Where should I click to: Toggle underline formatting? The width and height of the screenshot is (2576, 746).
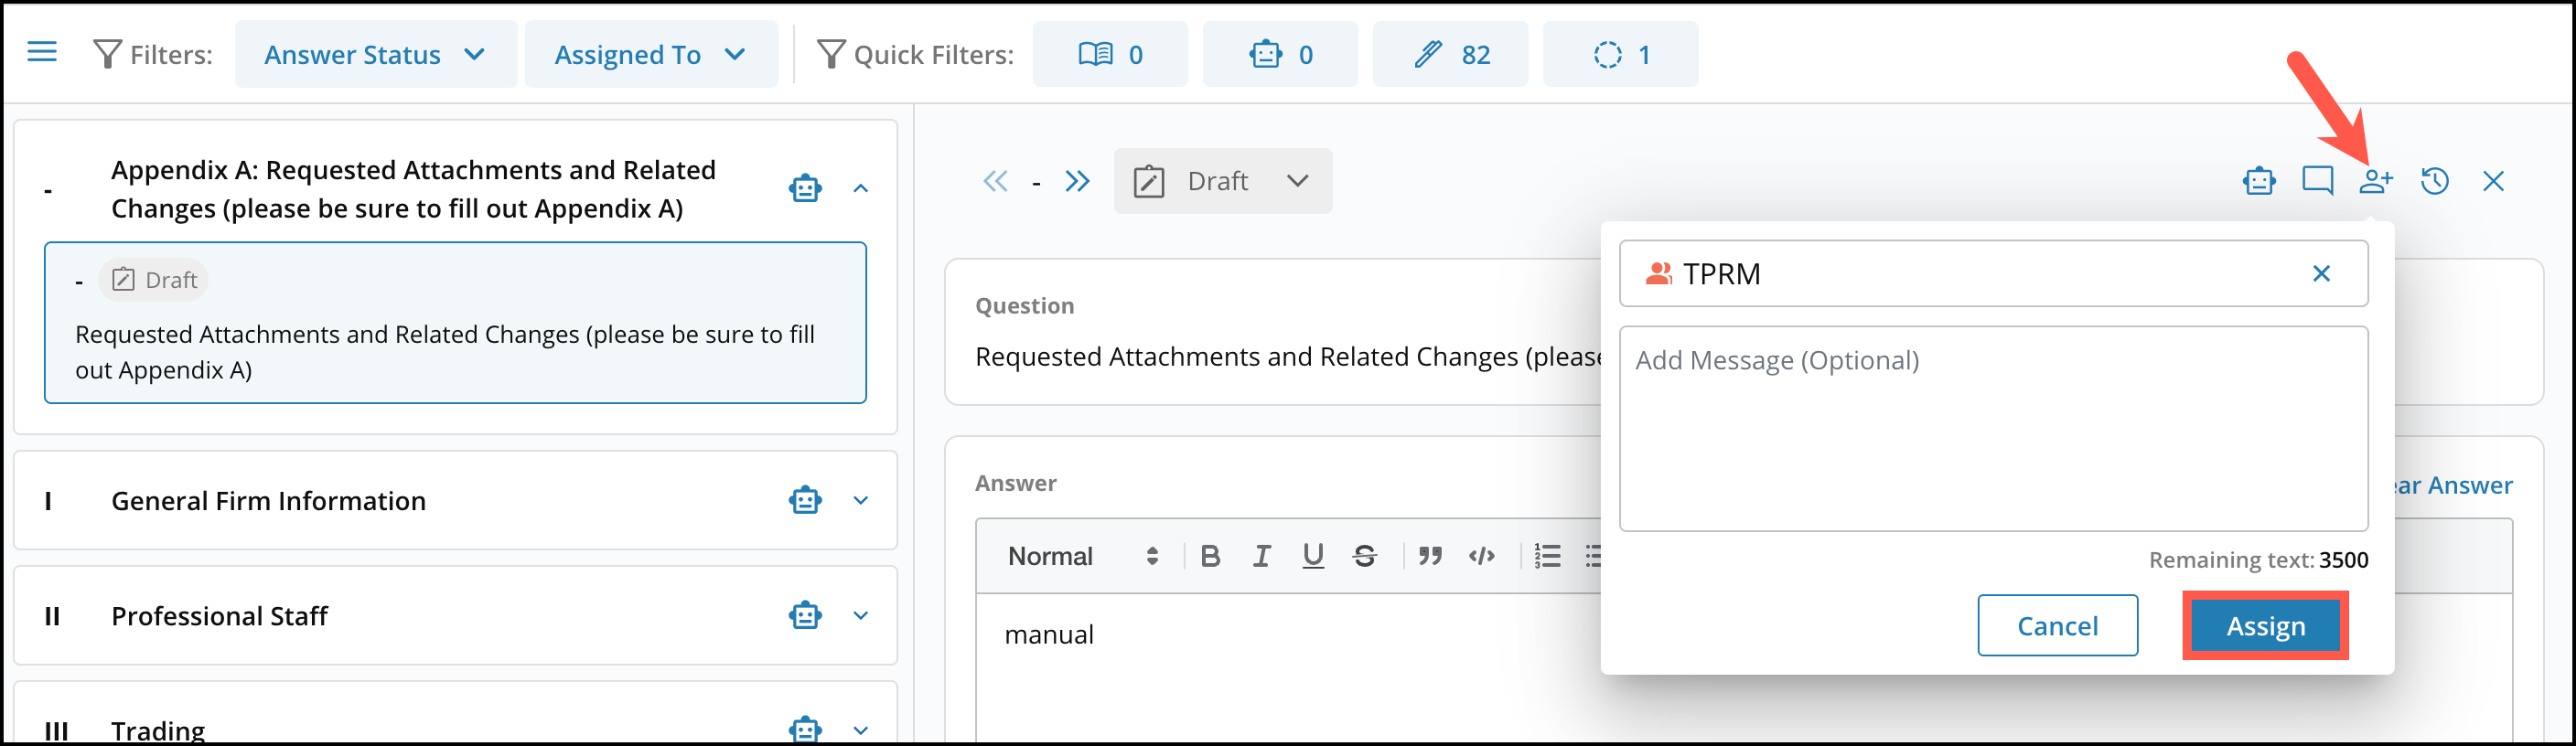1313,556
